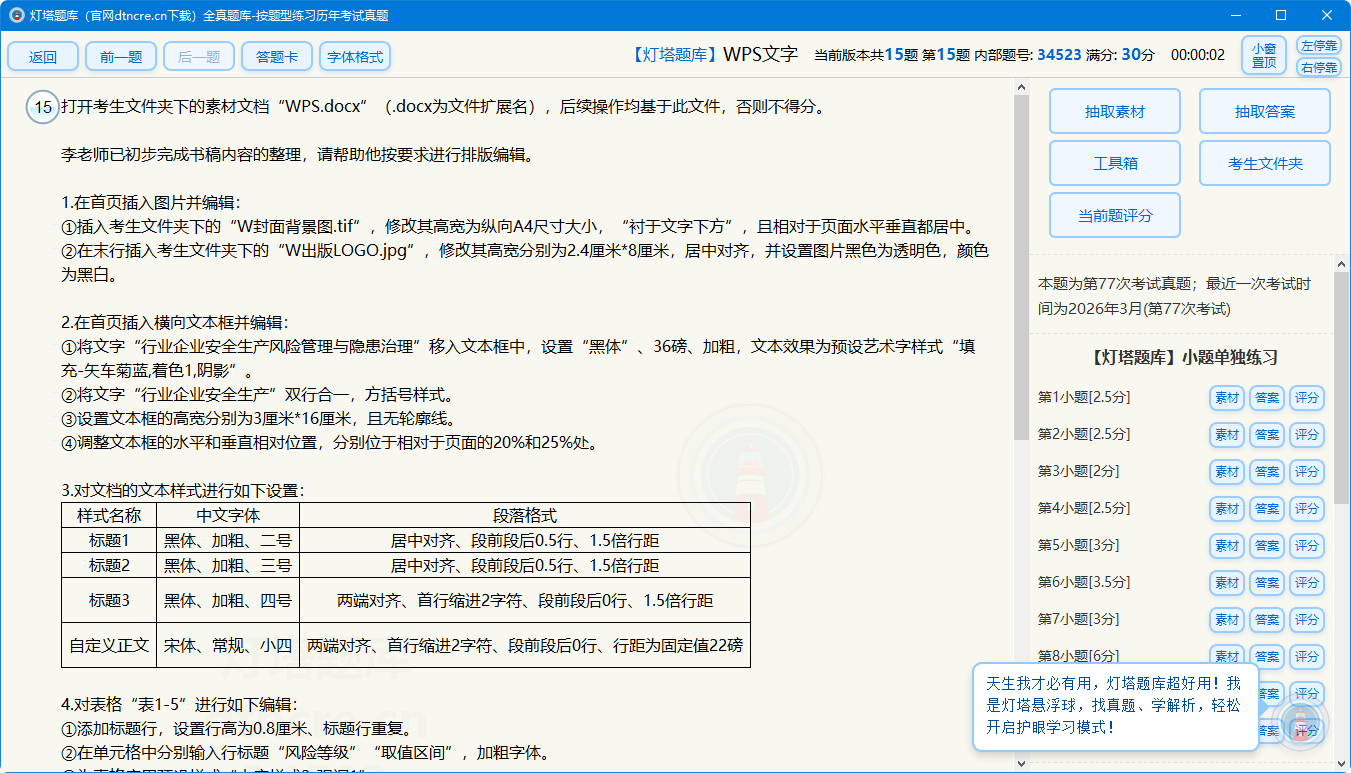Click the right panel scrollbar thumb
The image size is (1351, 773).
(x=1341, y=386)
